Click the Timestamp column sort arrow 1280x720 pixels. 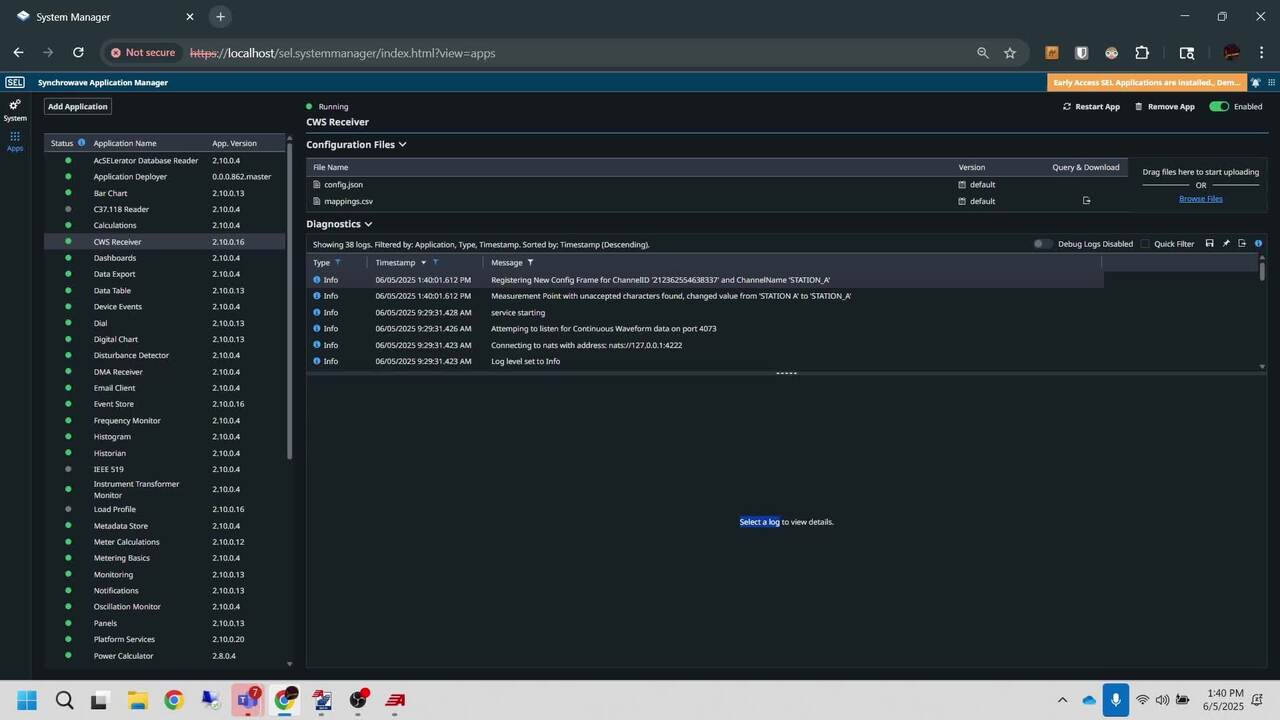pyautogui.click(x=423, y=262)
